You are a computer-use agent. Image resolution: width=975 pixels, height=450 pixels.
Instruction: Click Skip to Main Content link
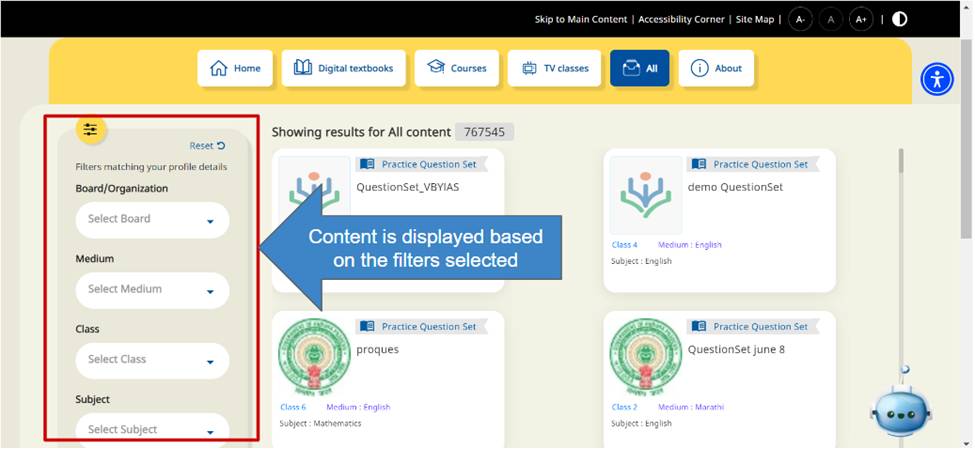(x=580, y=19)
